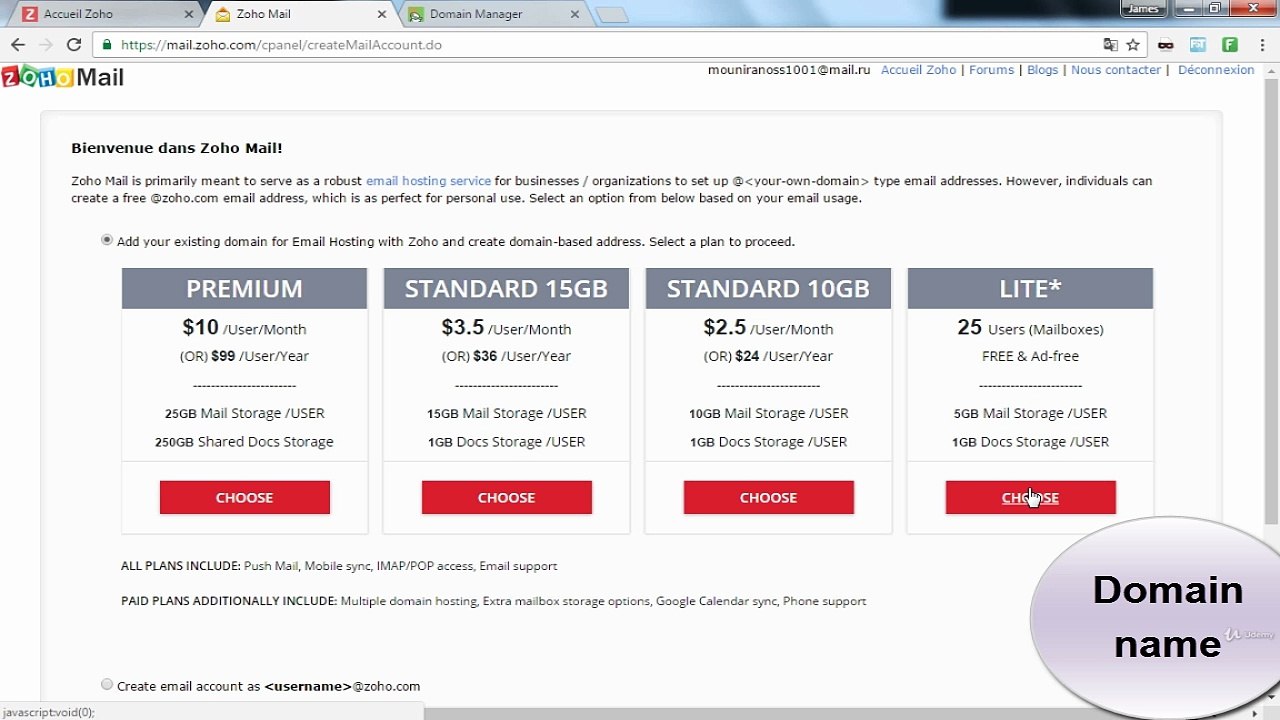Click the (OR) $36 /User/Year text
Viewport: 1280px width, 720px height.
tap(507, 356)
